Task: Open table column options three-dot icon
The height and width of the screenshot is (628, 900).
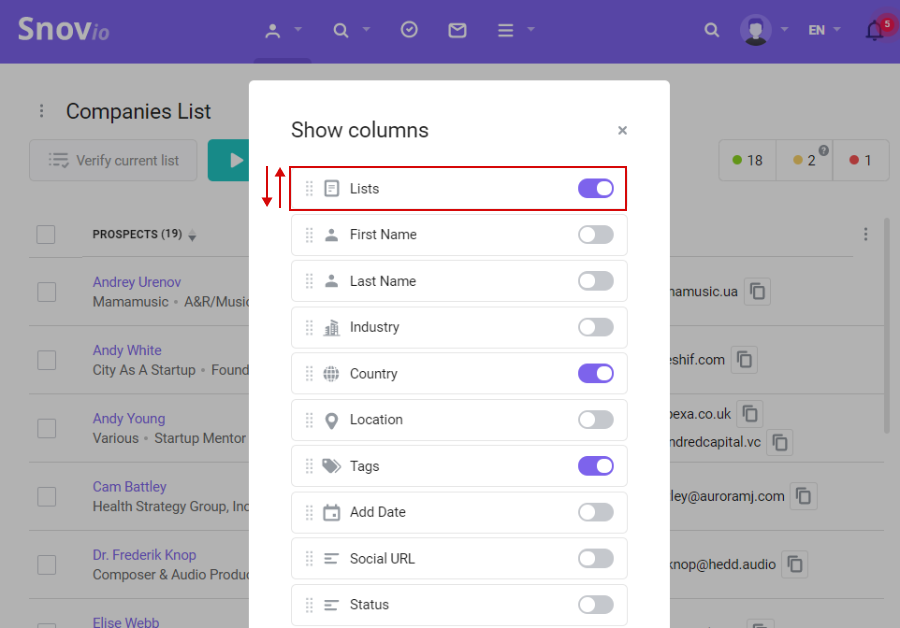Action: pos(866,234)
